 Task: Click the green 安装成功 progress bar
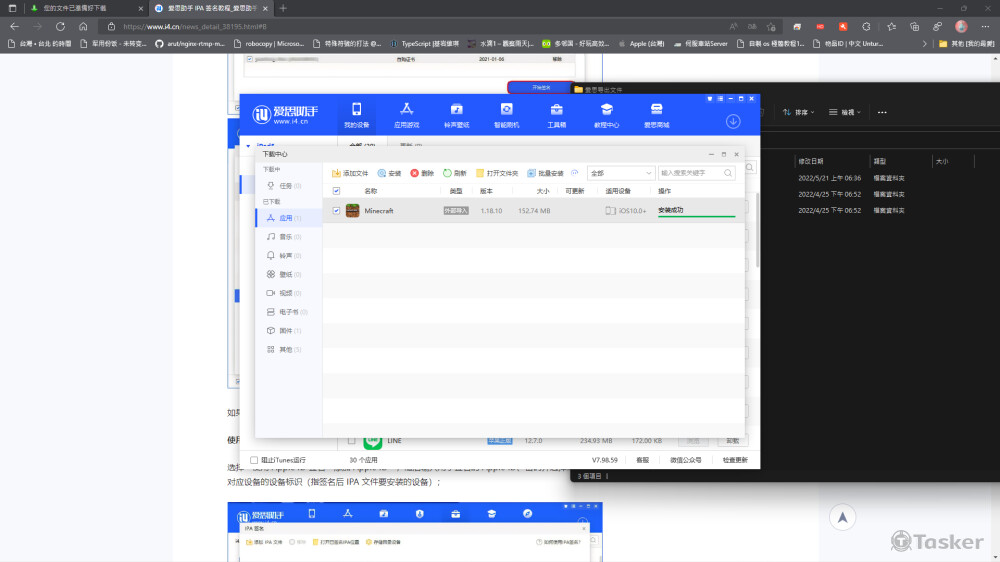click(696, 215)
